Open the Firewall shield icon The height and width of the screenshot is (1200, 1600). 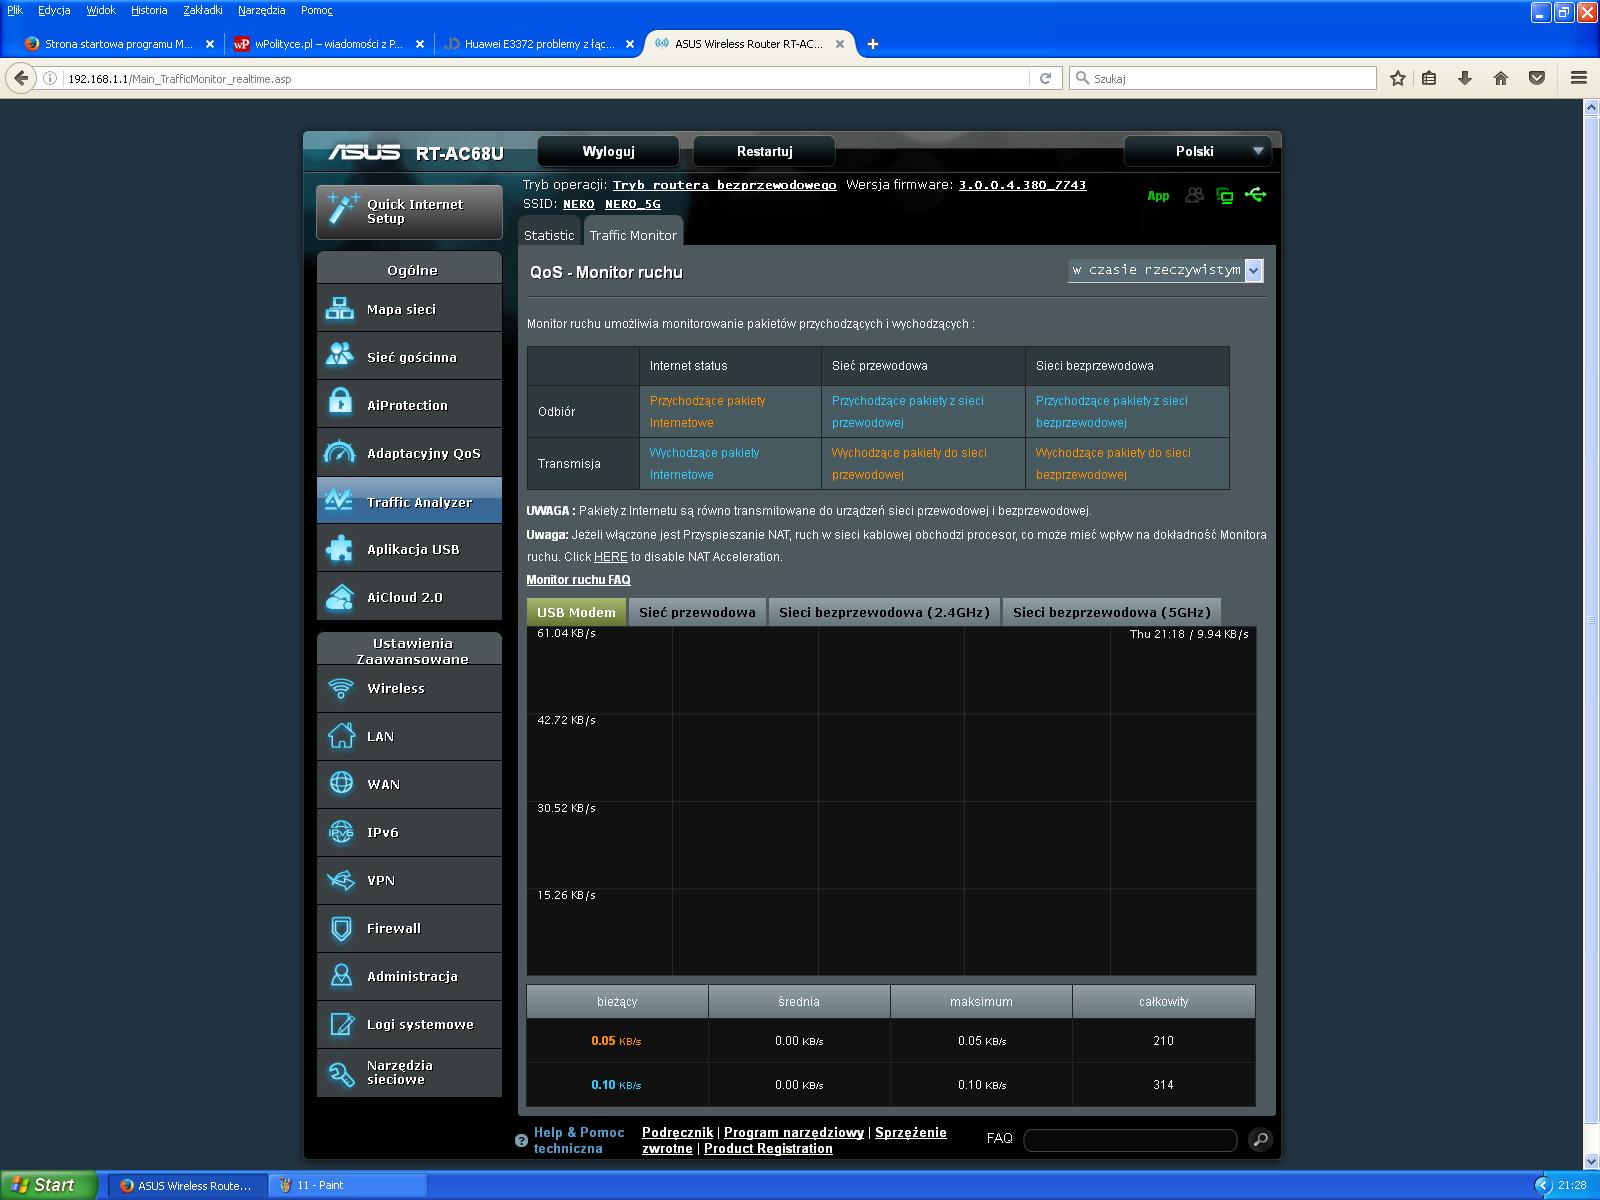coord(341,928)
